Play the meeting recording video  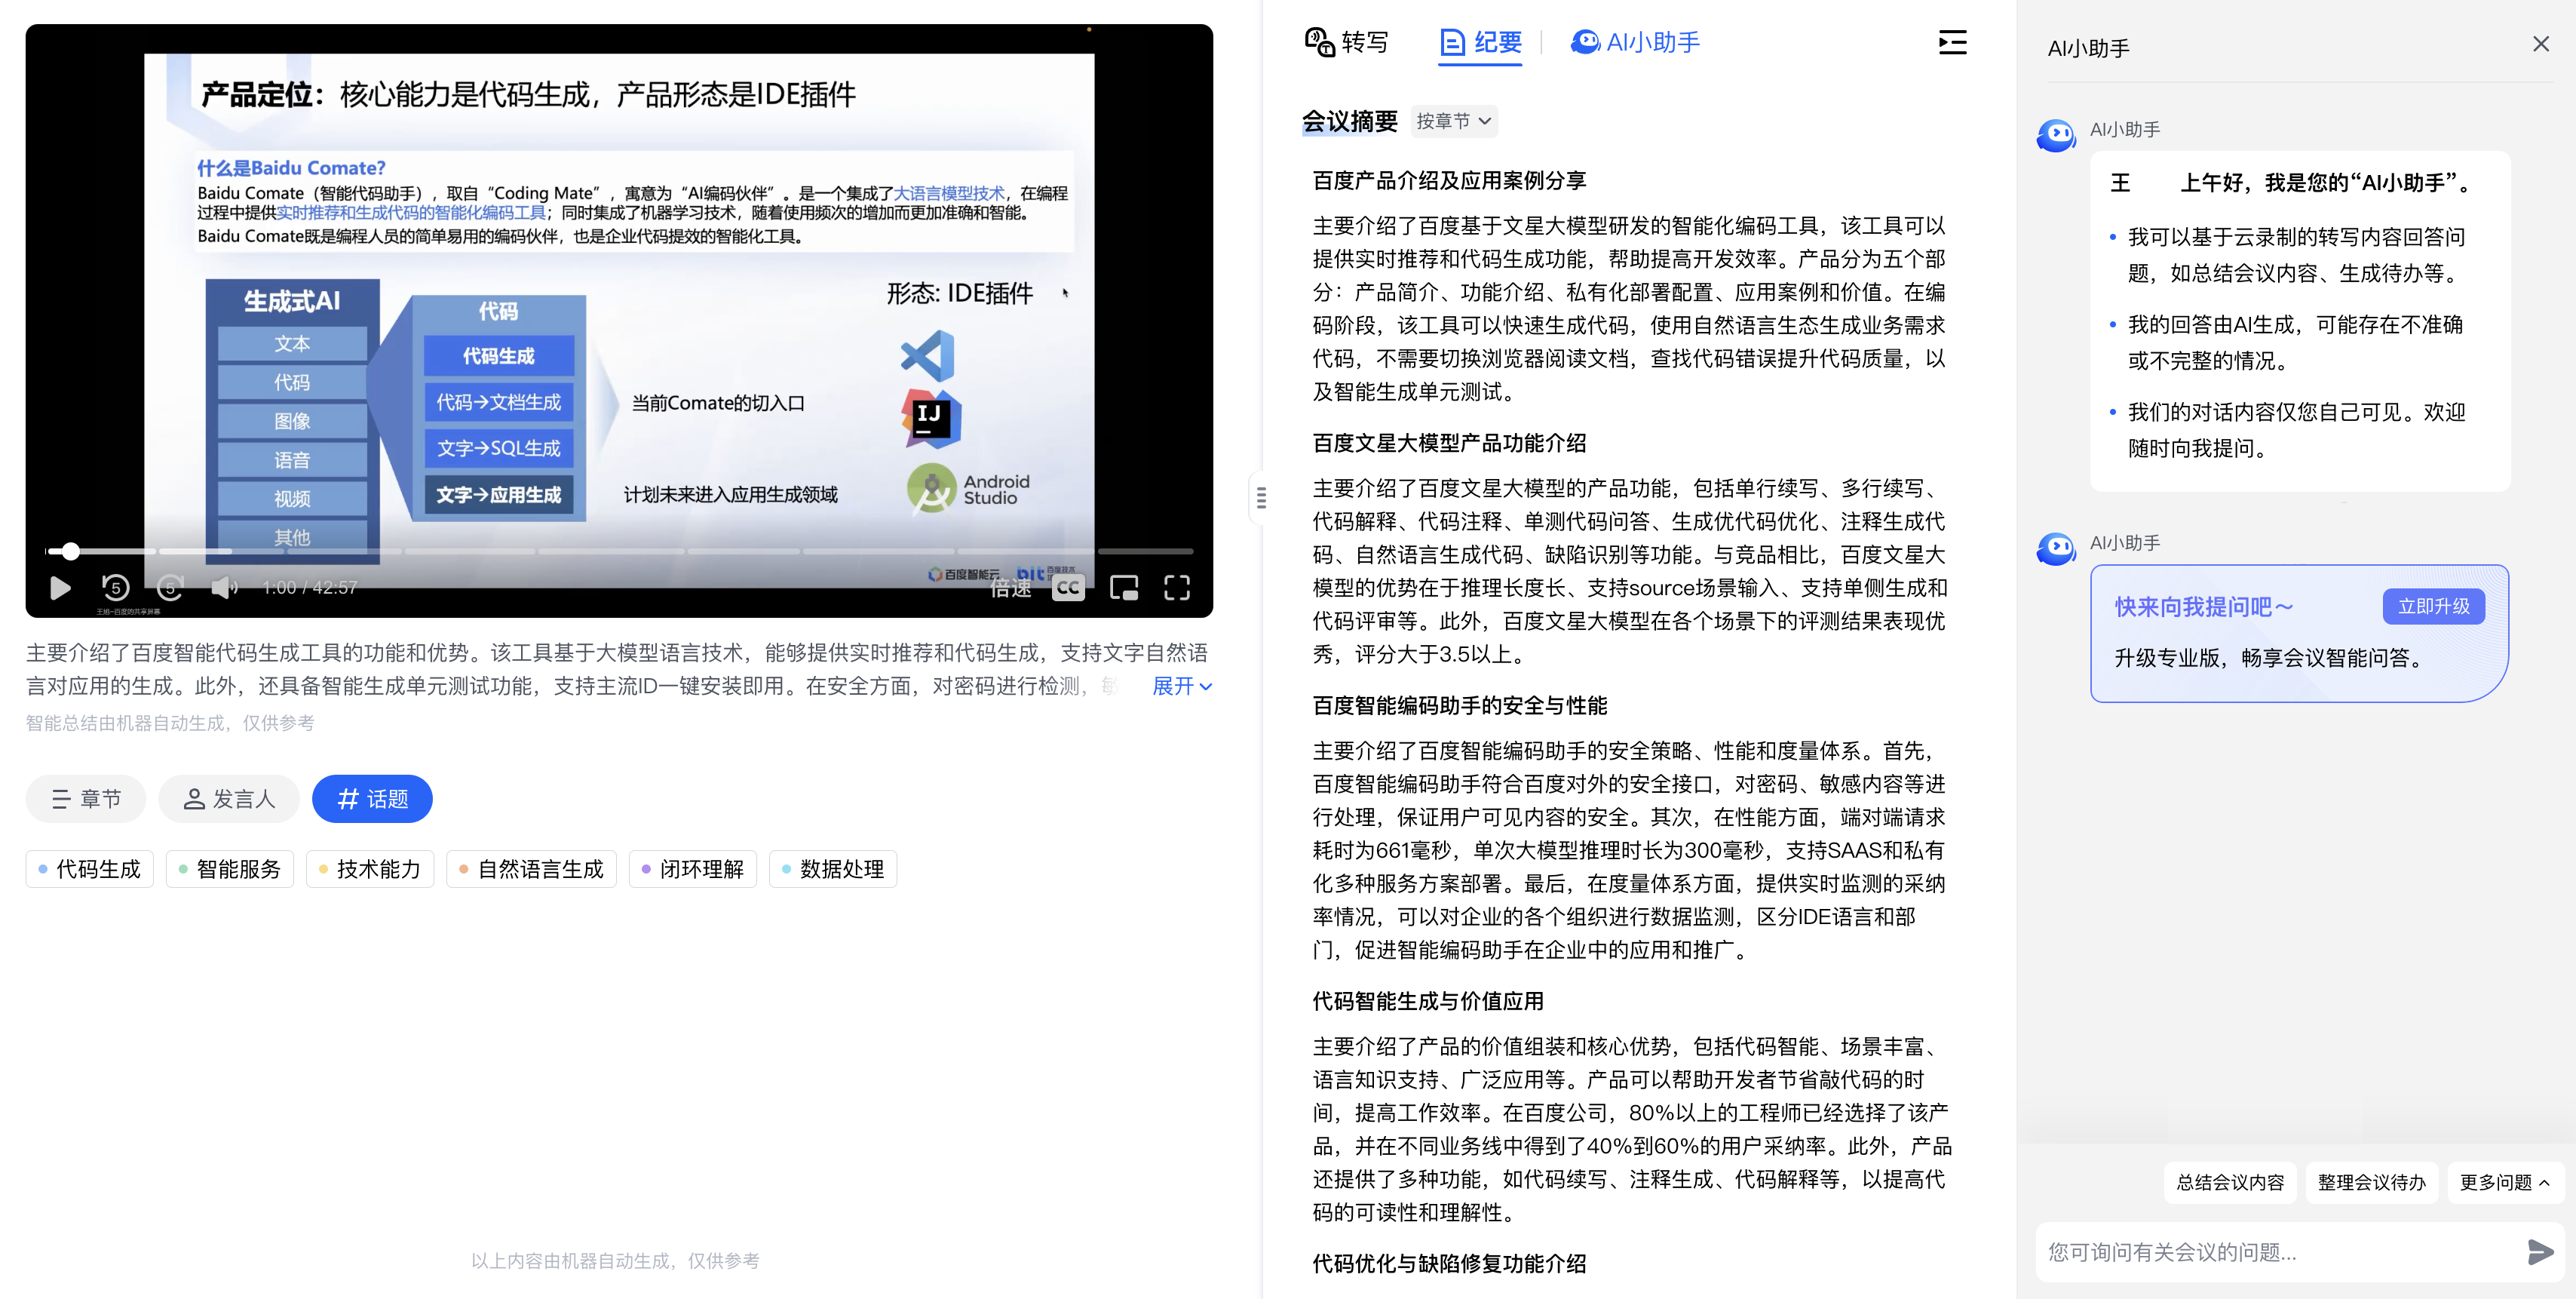pos(60,588)
